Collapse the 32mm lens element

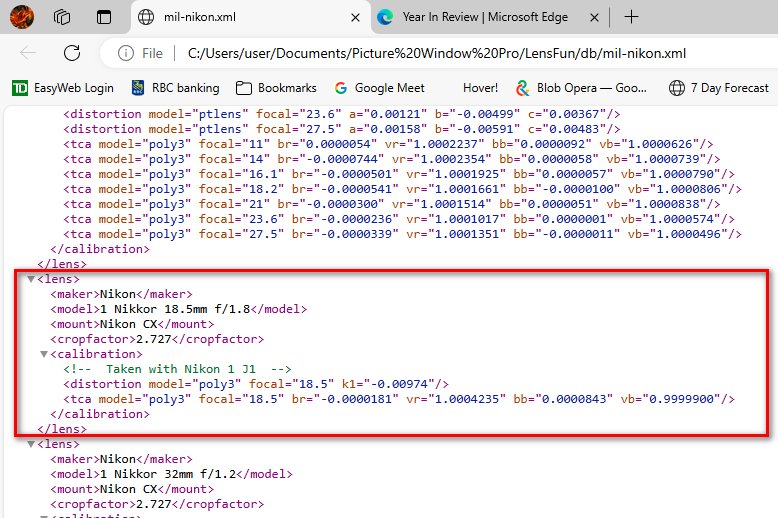(31, 444)
